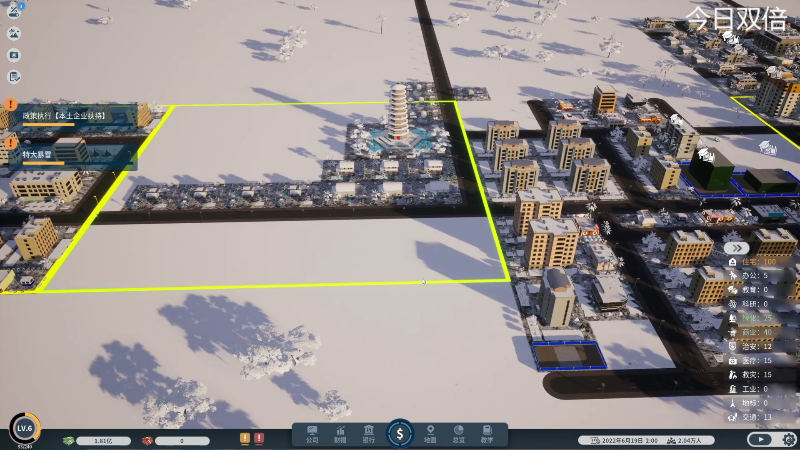Open the red exclamation alert icon
Screen dimensions: 800x450
pyautogui.click(x=259, y=438)
